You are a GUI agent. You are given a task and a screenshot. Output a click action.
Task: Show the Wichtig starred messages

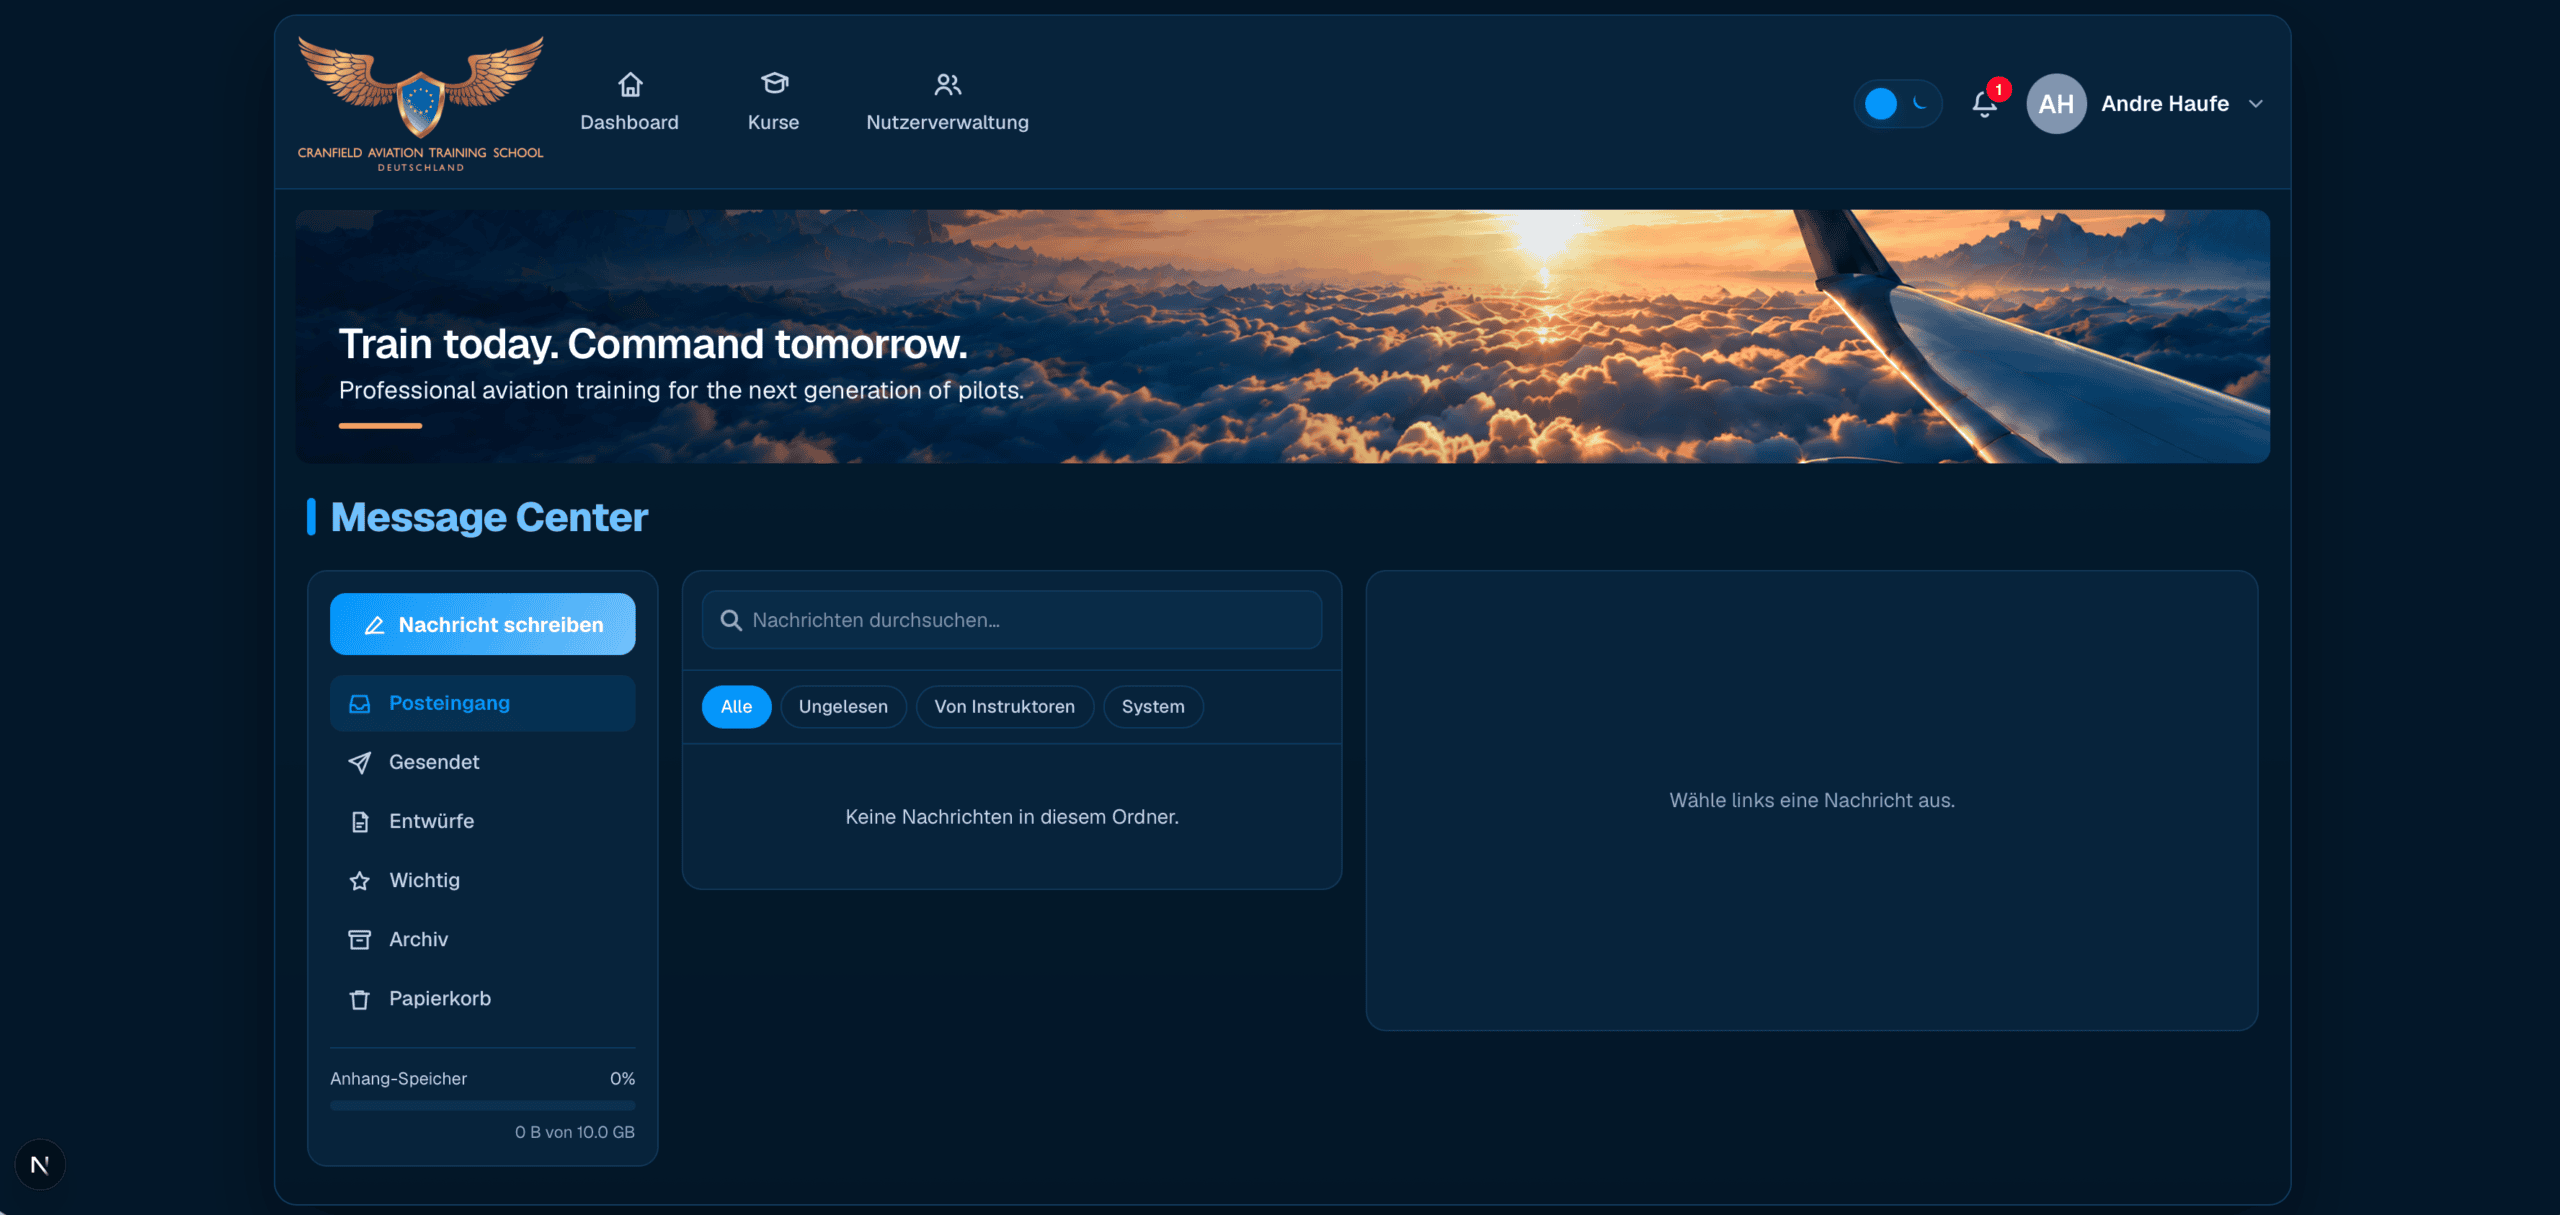(482, 880)
